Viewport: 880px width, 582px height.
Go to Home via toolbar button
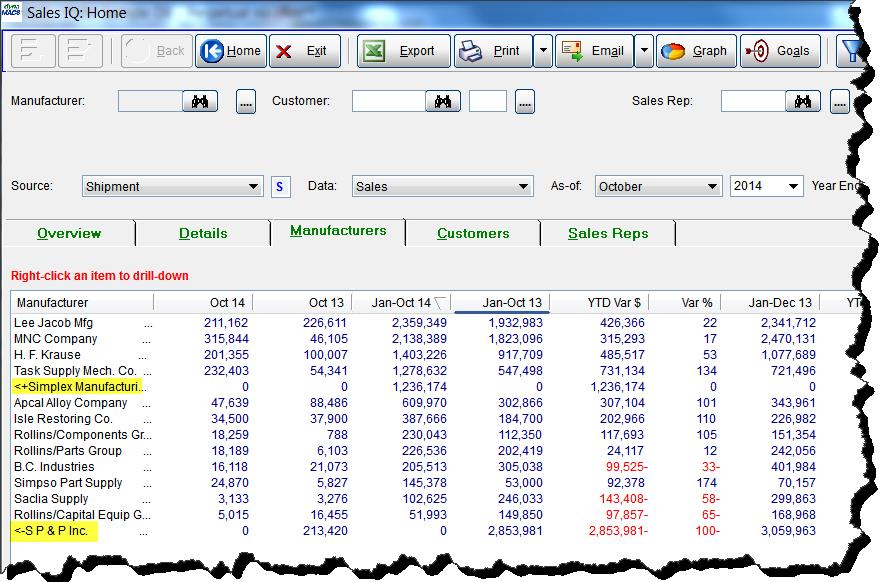pos(231,51)
